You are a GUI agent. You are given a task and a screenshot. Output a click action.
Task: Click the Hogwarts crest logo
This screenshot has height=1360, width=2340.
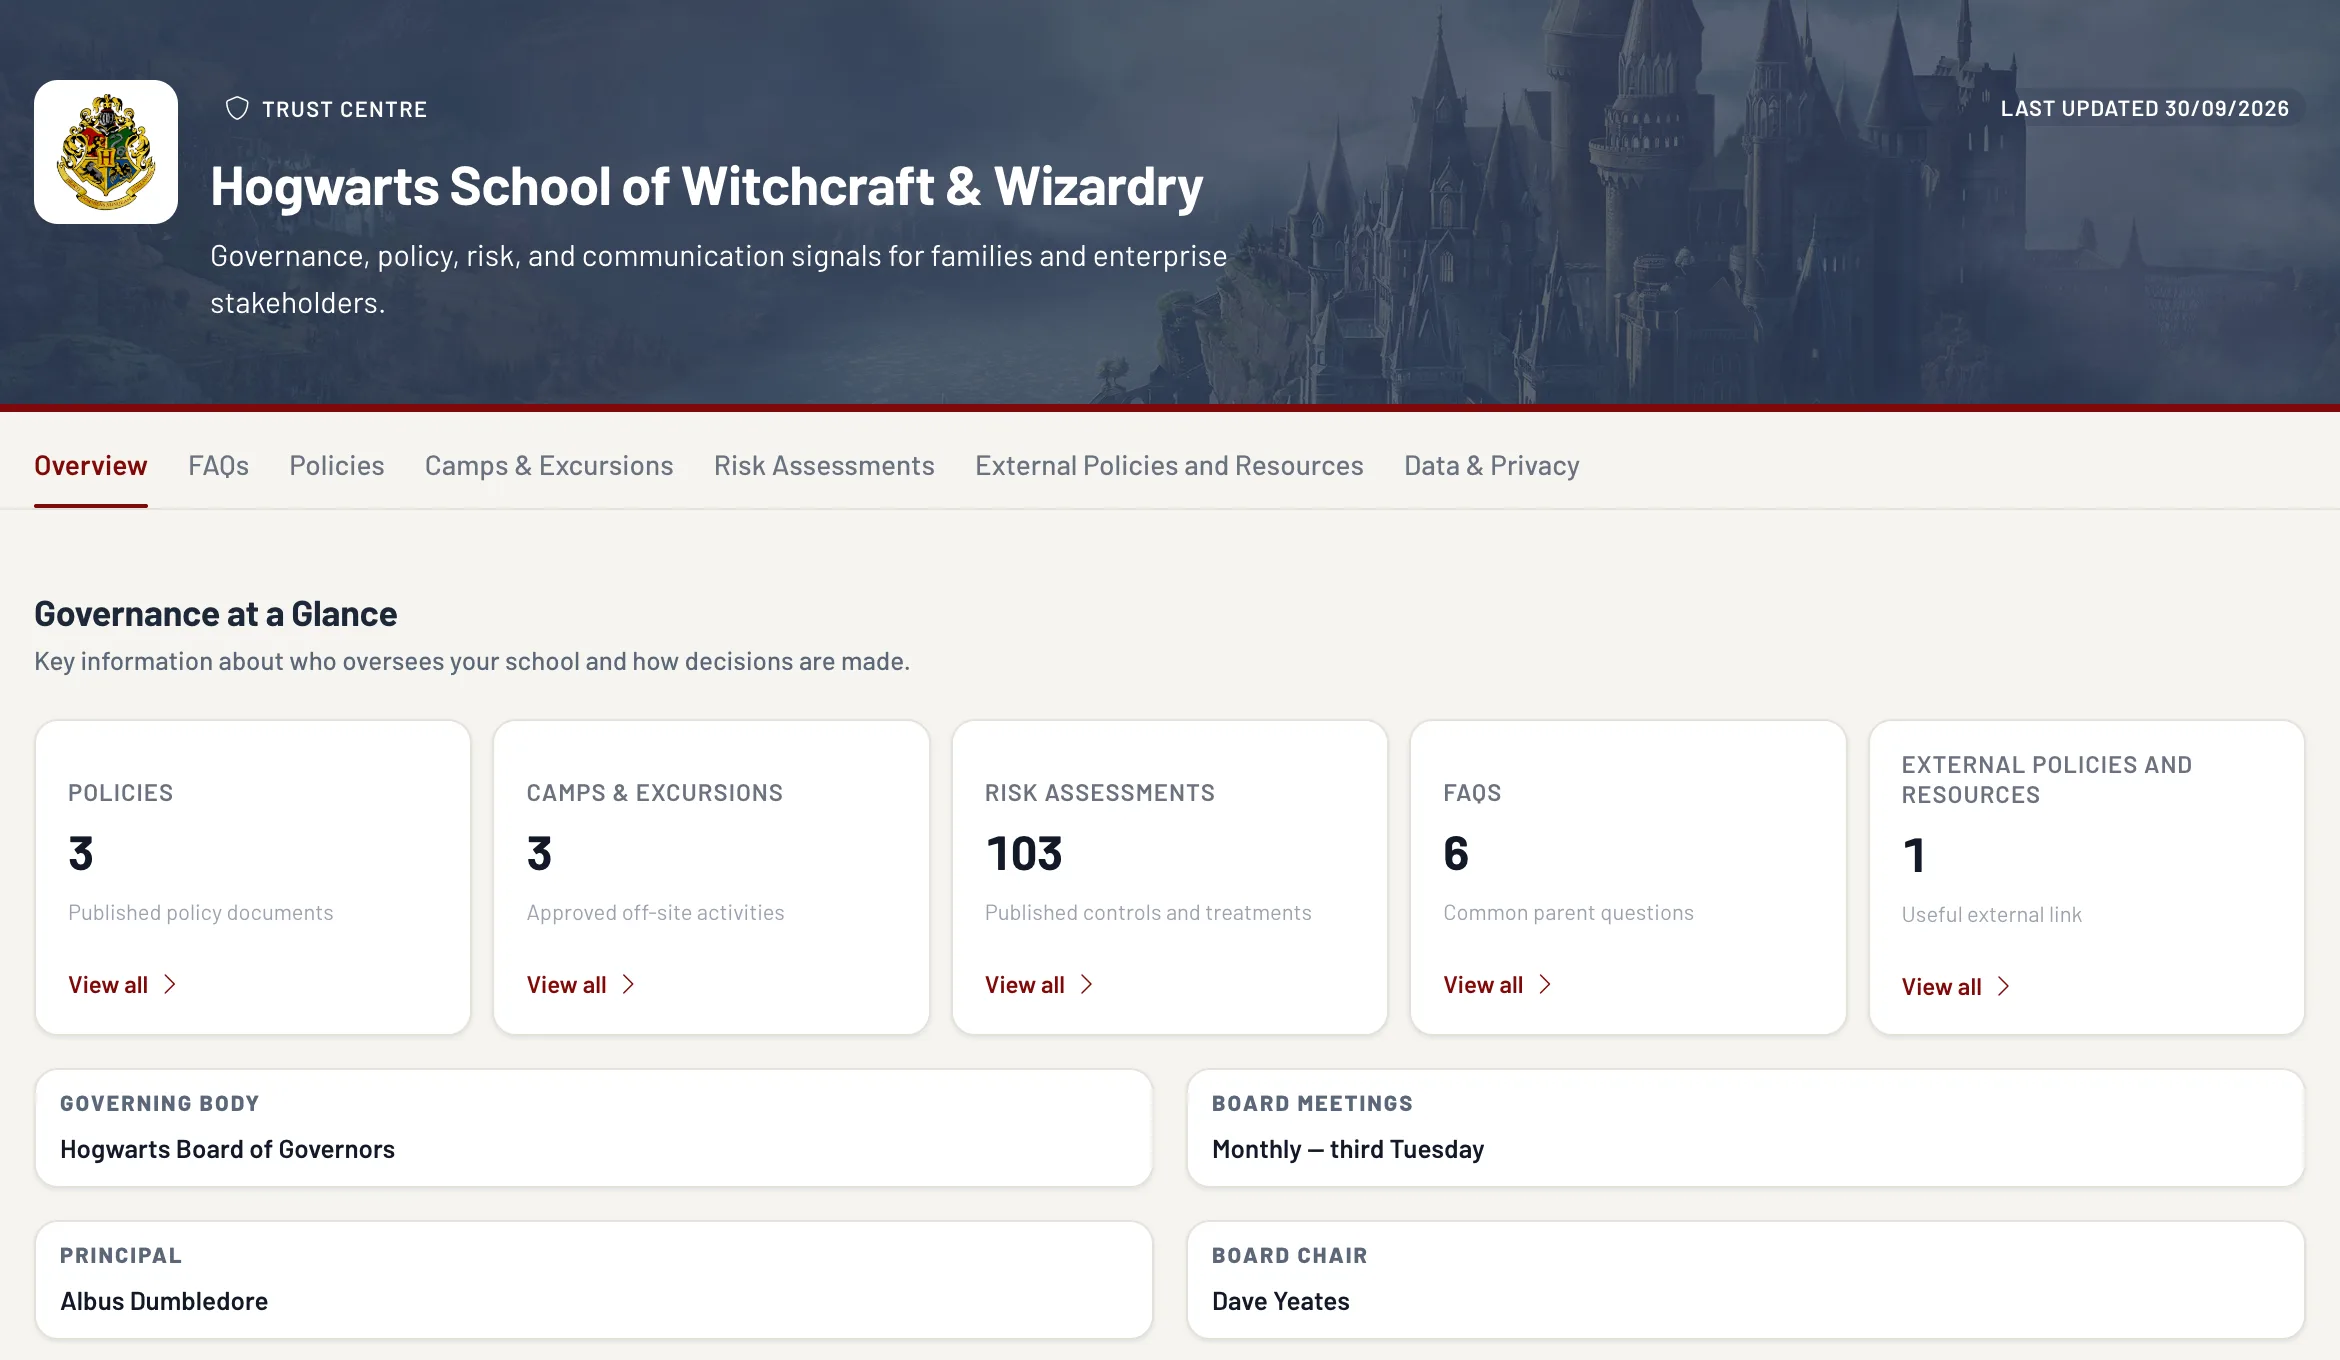(106, 152)
